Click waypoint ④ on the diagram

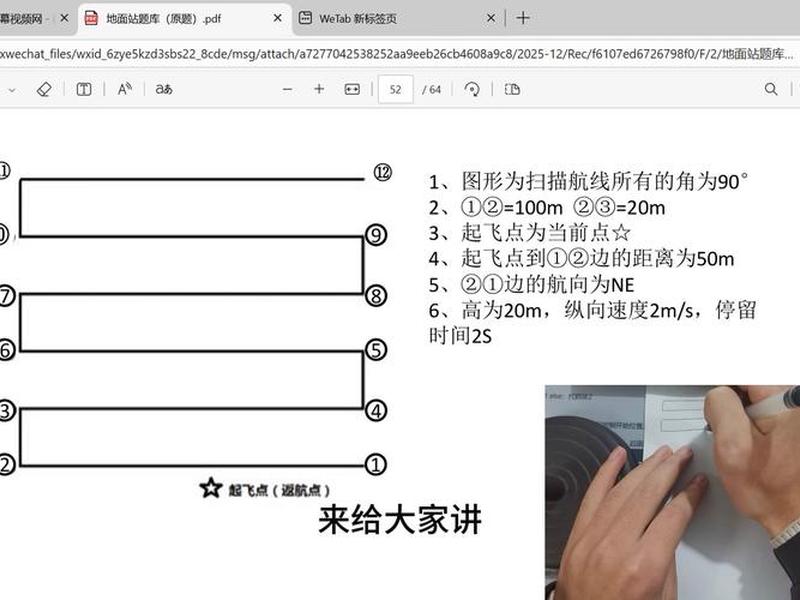point(376,411)
